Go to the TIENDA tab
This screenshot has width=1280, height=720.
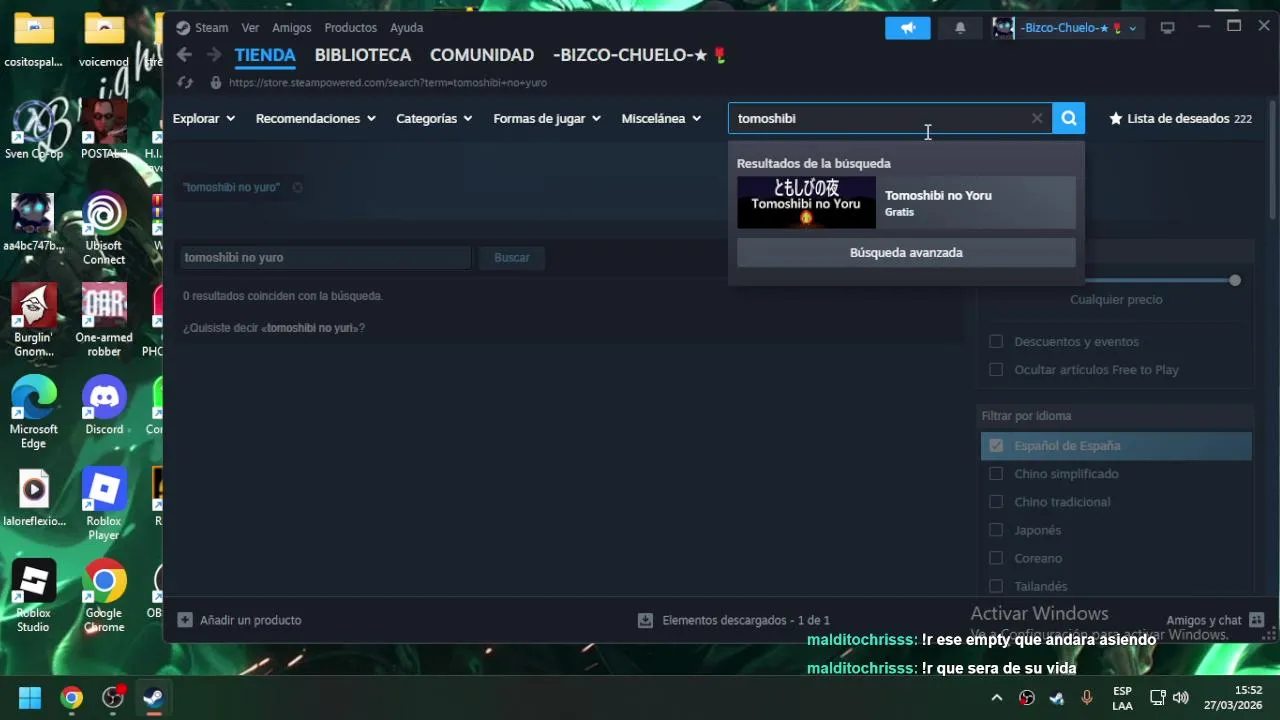click(265, 55)
